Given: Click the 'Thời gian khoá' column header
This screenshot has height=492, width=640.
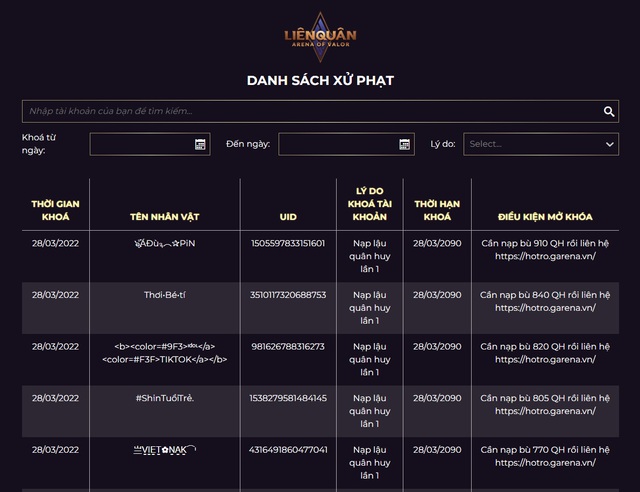Looking at the screenshot, I should (x=55, y=210).
